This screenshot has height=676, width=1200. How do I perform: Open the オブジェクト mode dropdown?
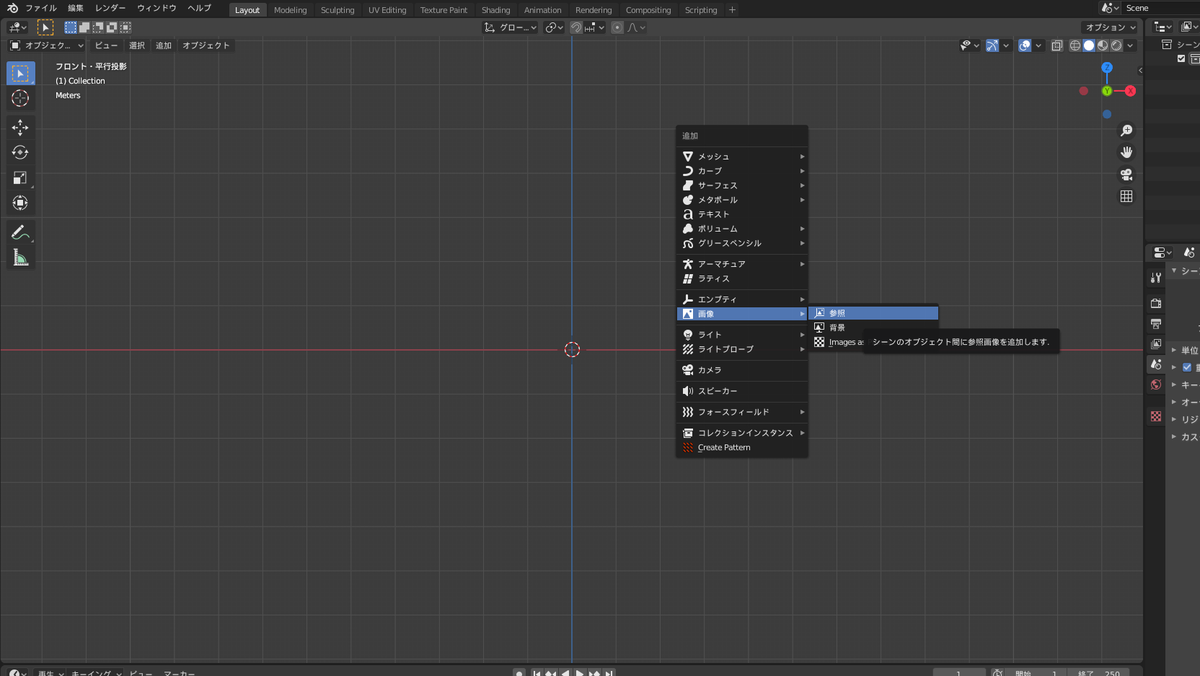47,45
